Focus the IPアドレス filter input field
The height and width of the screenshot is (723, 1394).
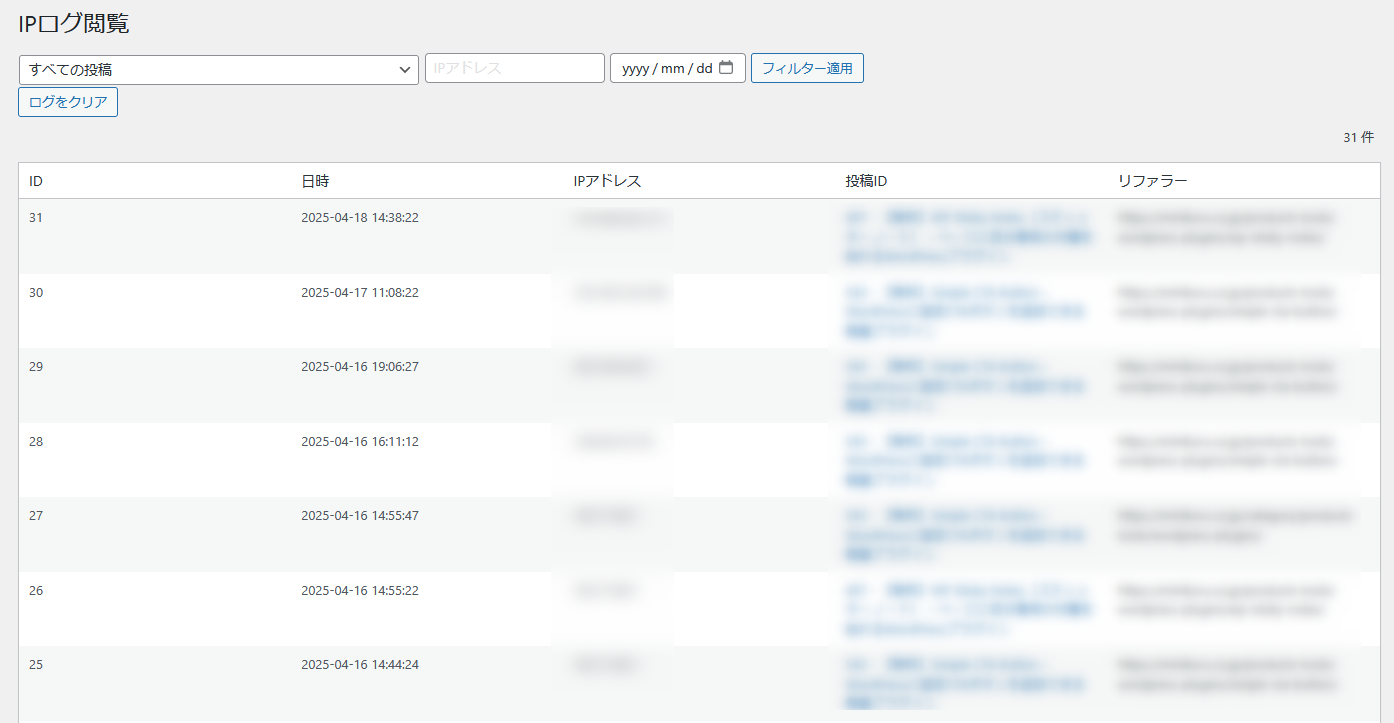[x=515, y=68]
